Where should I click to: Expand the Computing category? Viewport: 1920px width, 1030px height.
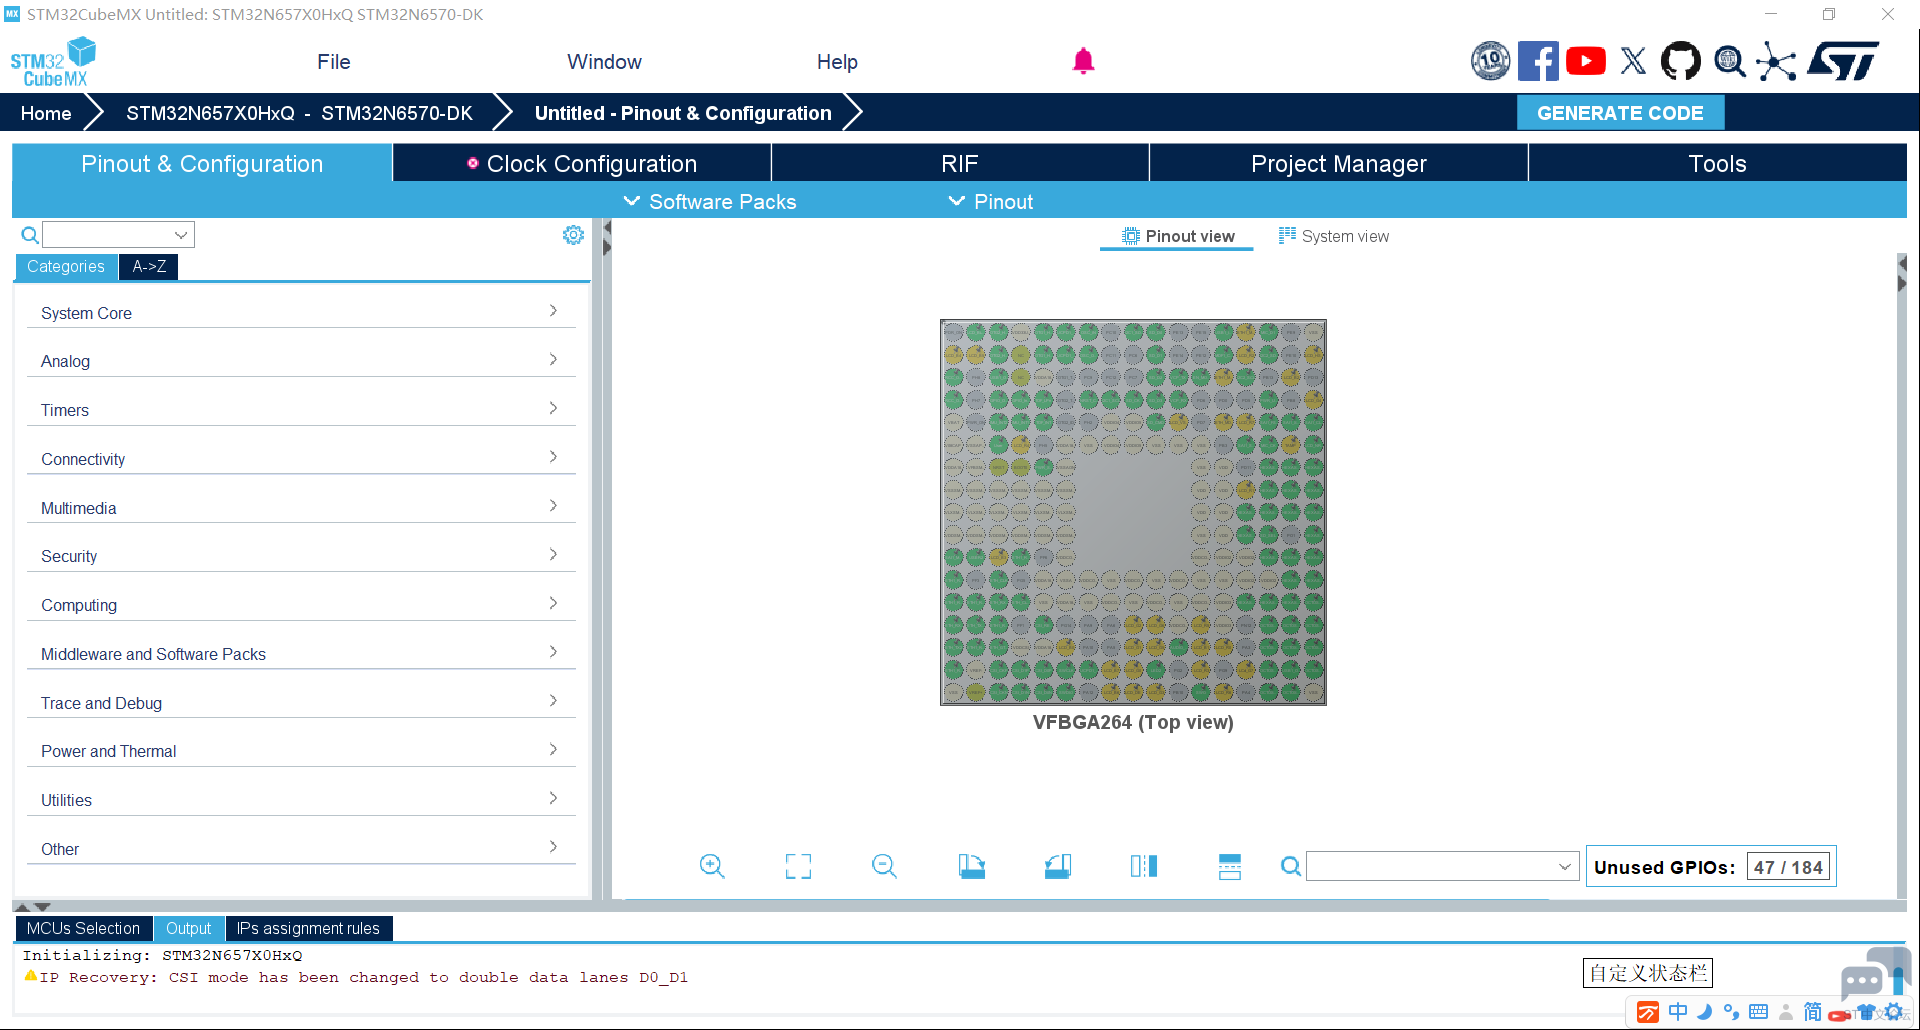(x=301, y=605)
